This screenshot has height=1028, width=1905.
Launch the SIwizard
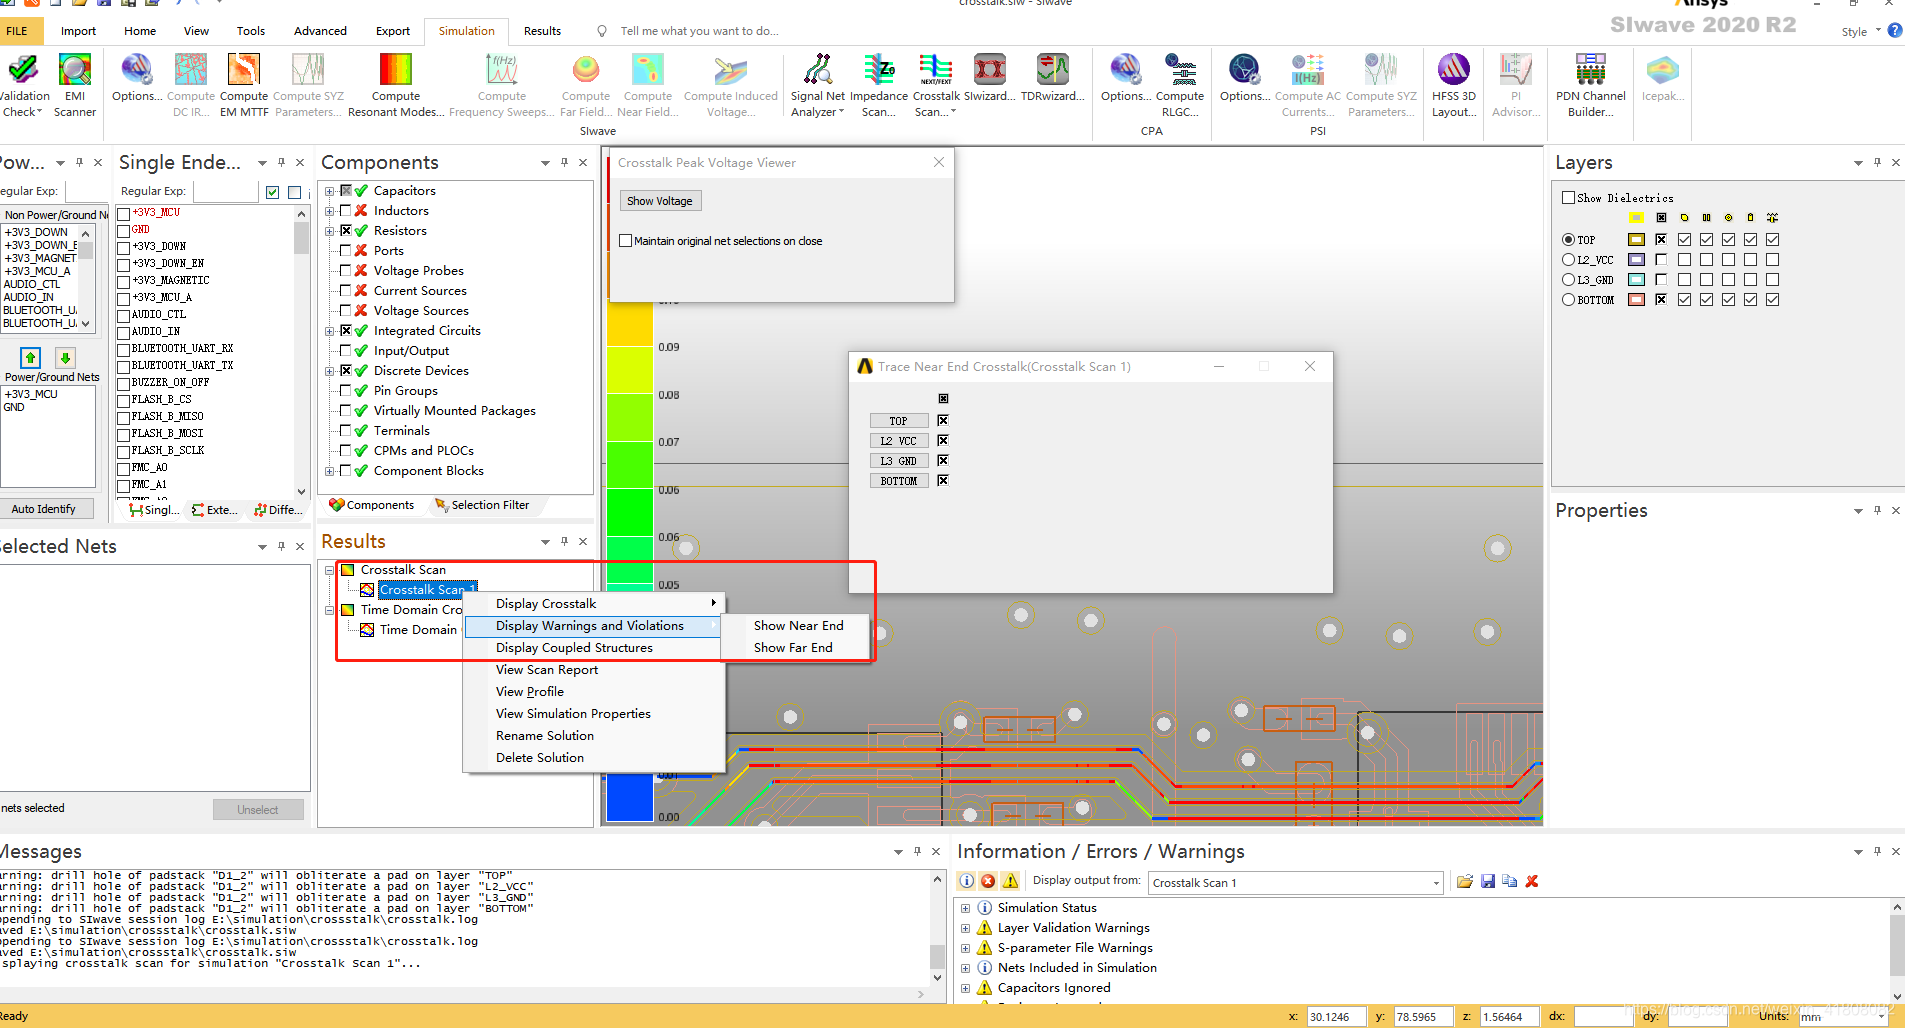(x=989, y=78)
